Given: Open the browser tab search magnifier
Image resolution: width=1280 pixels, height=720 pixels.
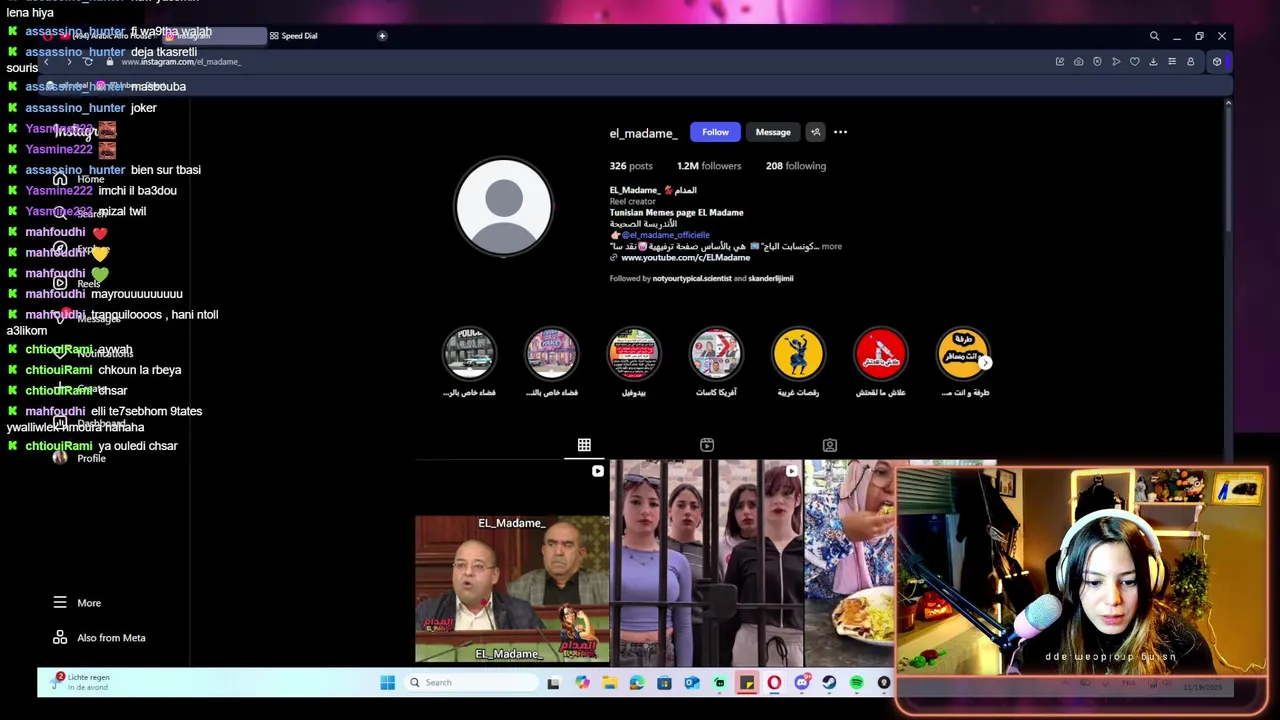Looking at the screenshot, I should coord(1154,36).
